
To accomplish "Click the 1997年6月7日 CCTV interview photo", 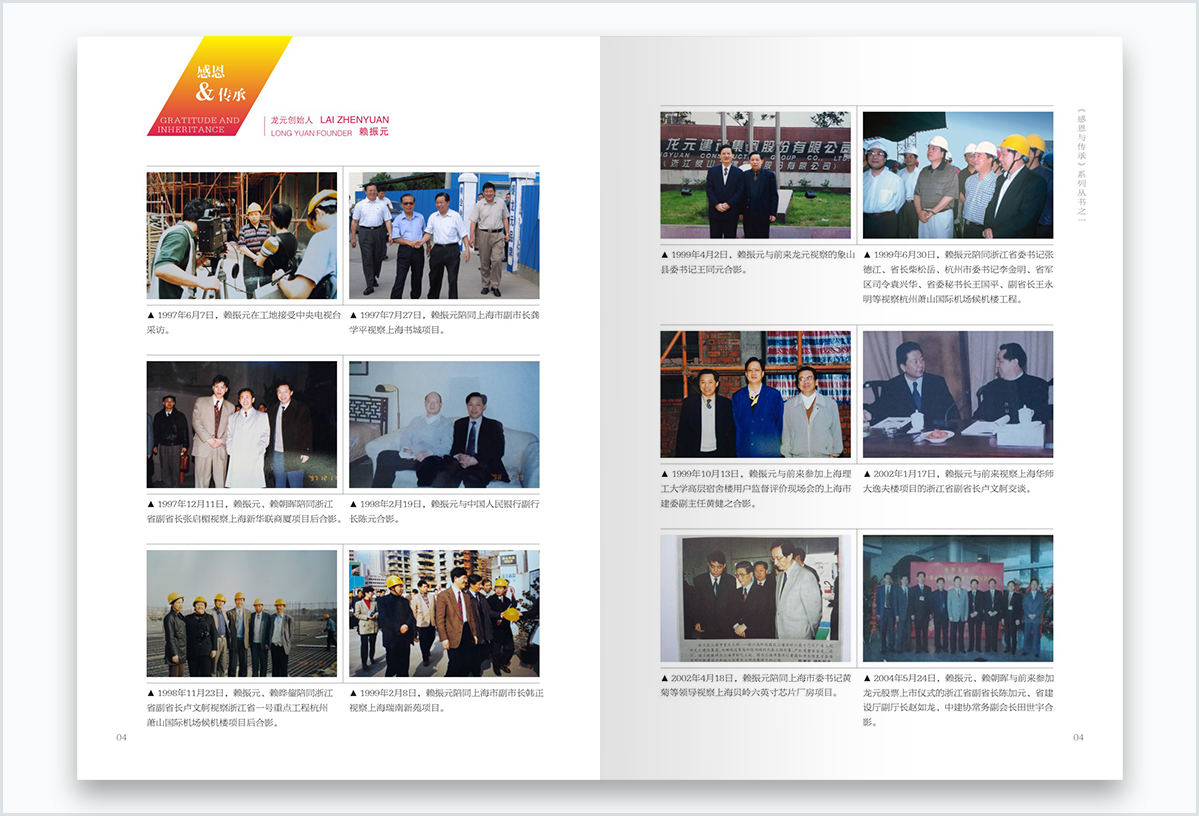I will [241, 236].
